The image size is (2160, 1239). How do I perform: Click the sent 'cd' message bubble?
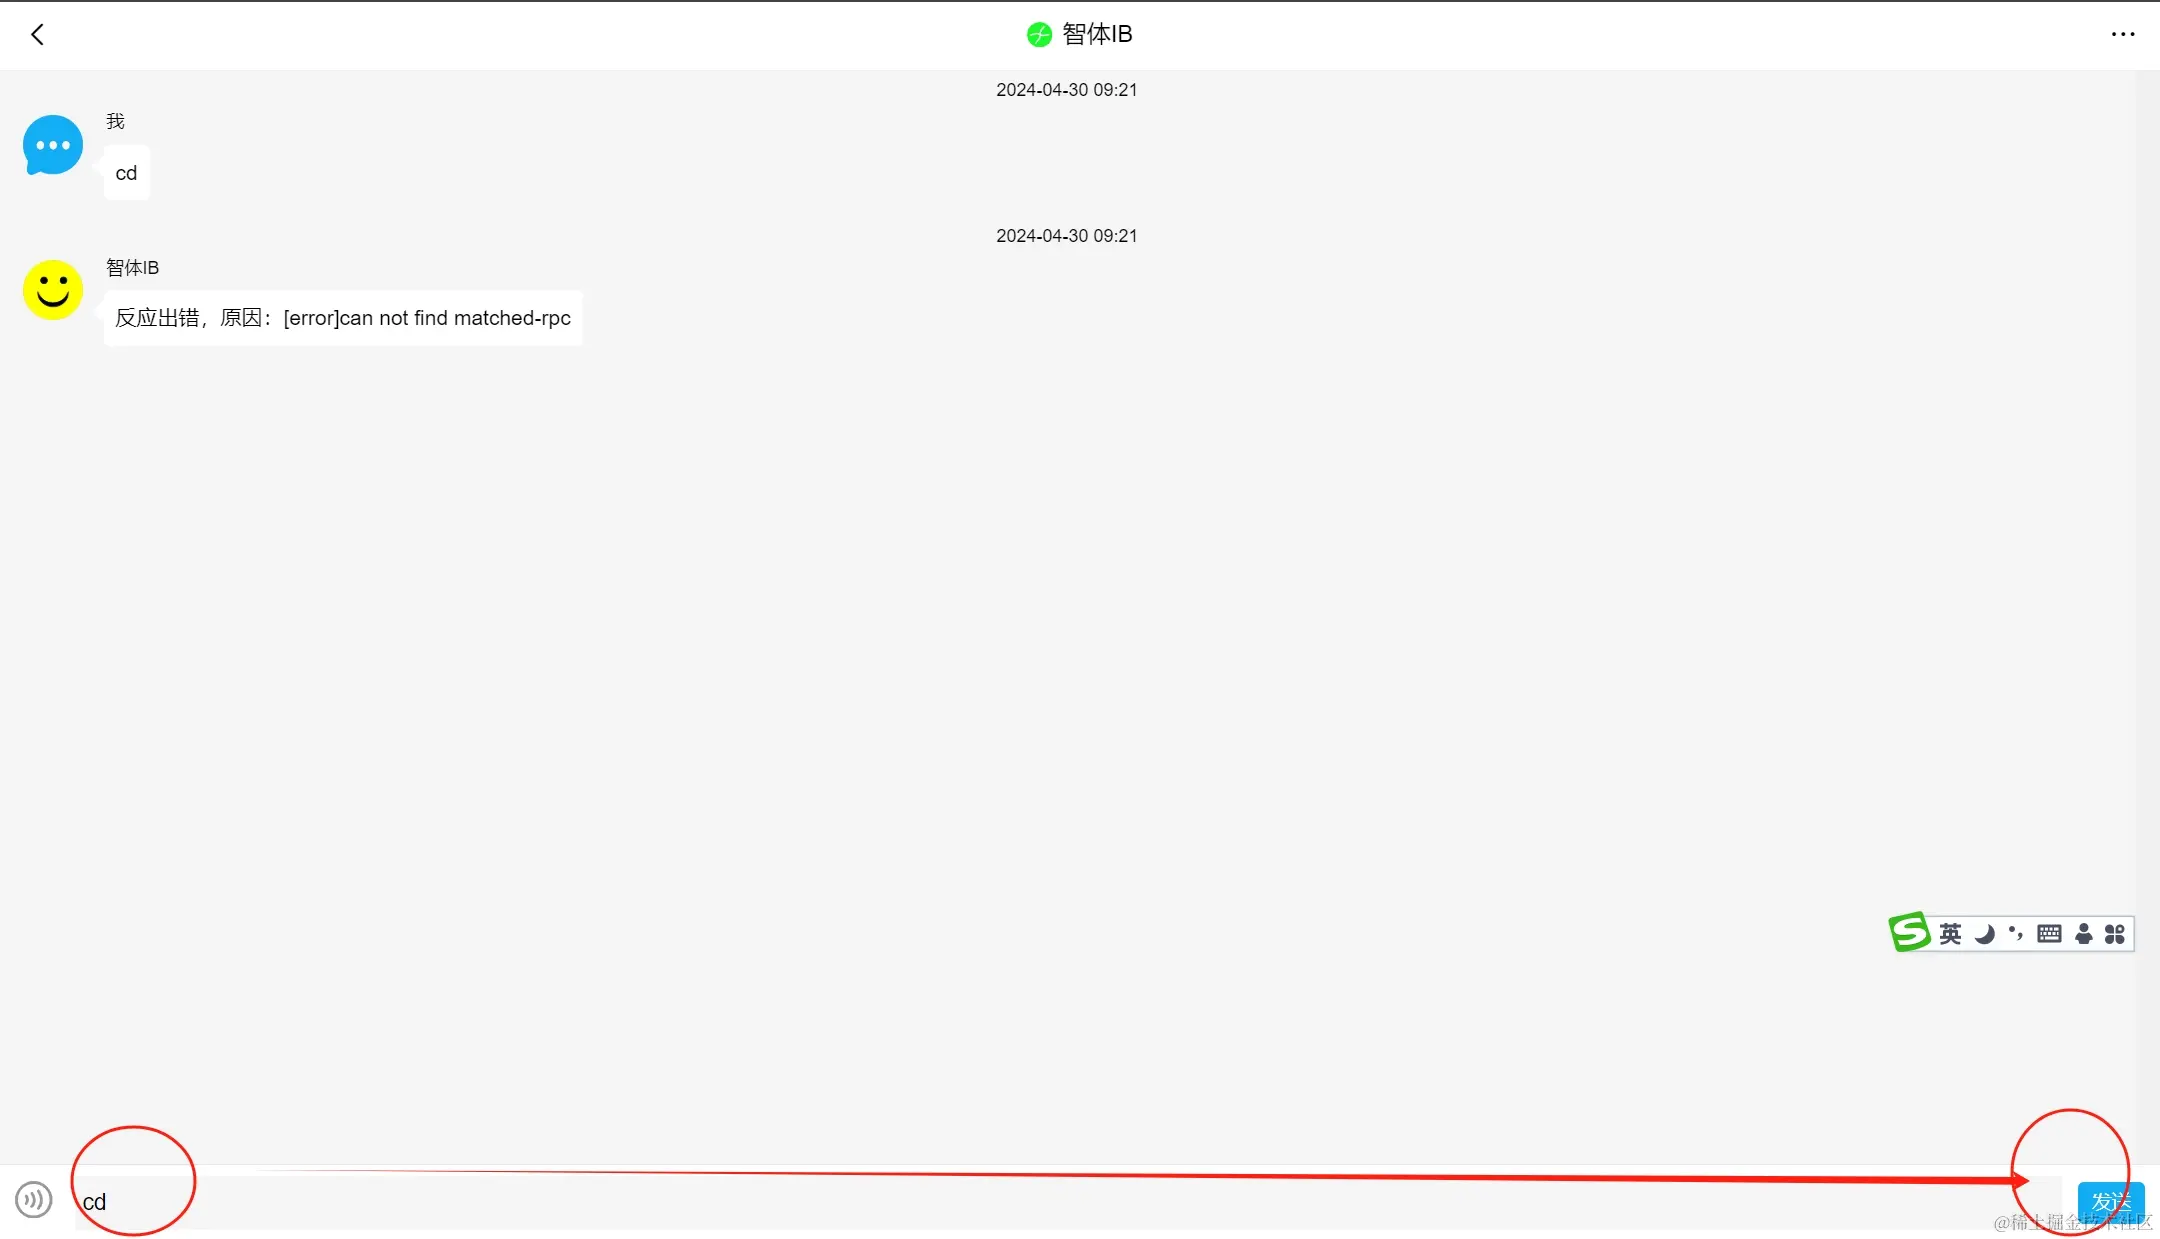(x=126, y=173)
